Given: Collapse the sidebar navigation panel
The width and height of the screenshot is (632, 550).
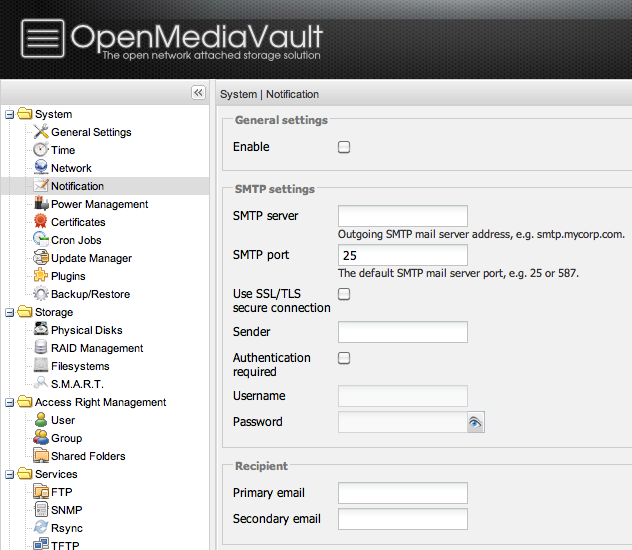Looking at the screenshot, I should (198, 92).
